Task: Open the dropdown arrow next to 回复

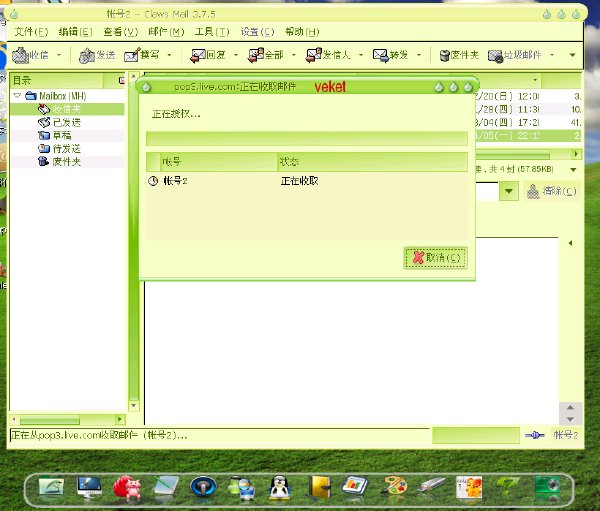Action: click(236, 55)
